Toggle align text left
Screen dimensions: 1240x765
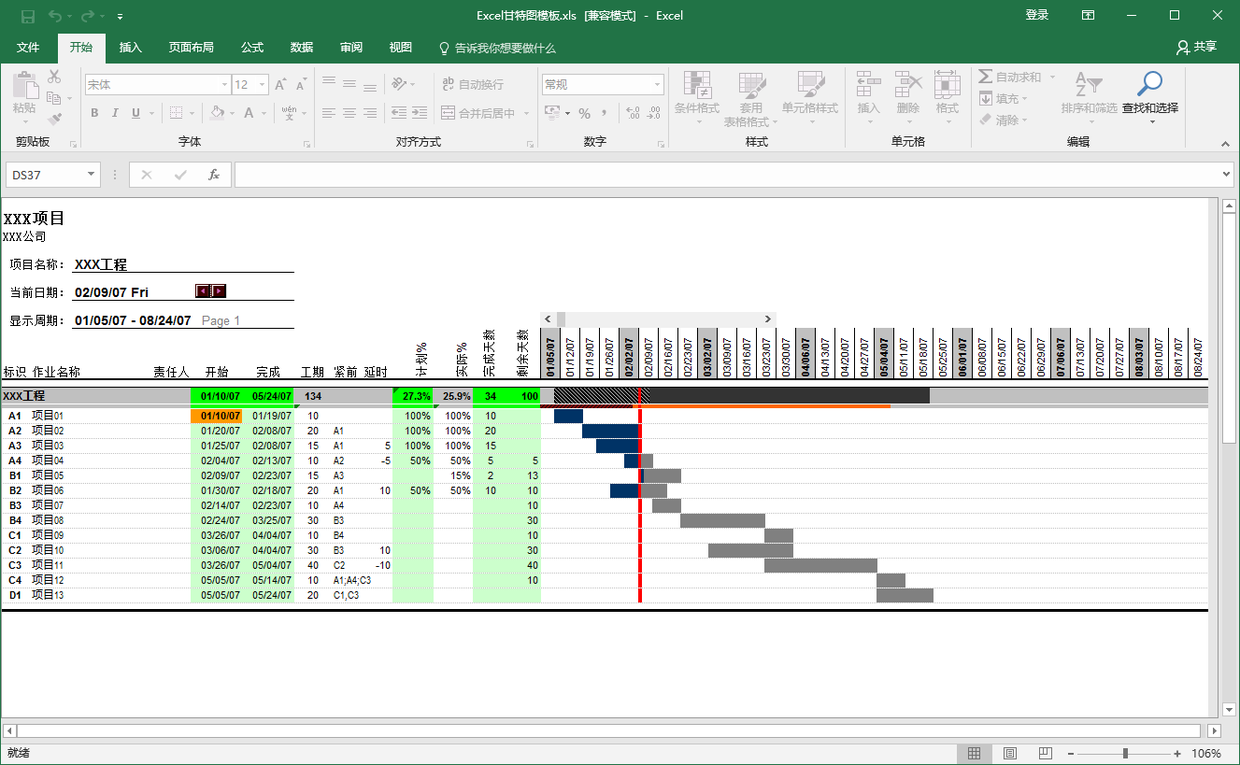tap(329, 113)
